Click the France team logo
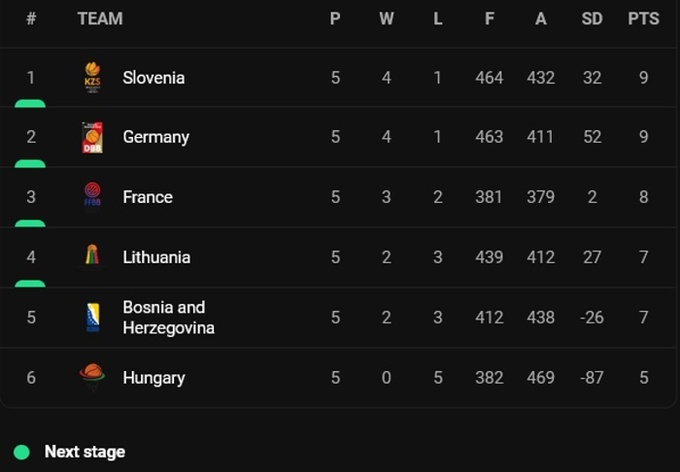The height and width of the screenshot is (472, 680). [92, 197]
